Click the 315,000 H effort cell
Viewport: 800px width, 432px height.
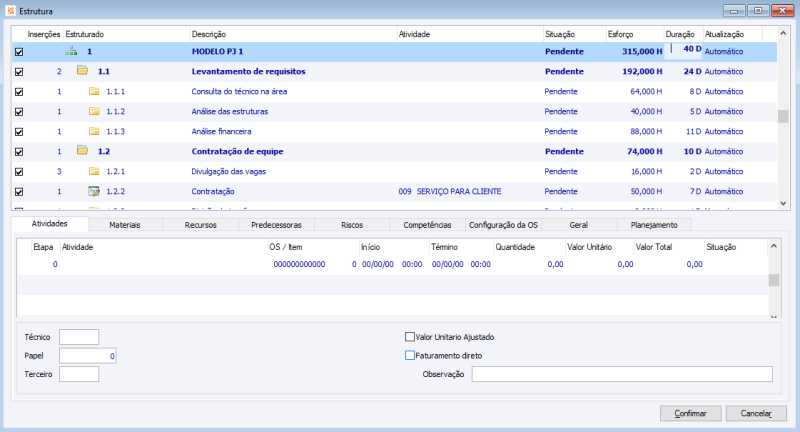click(642, 52)
